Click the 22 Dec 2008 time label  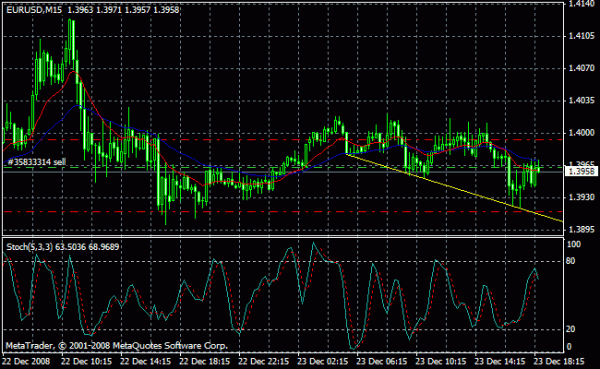coord(26,361)
